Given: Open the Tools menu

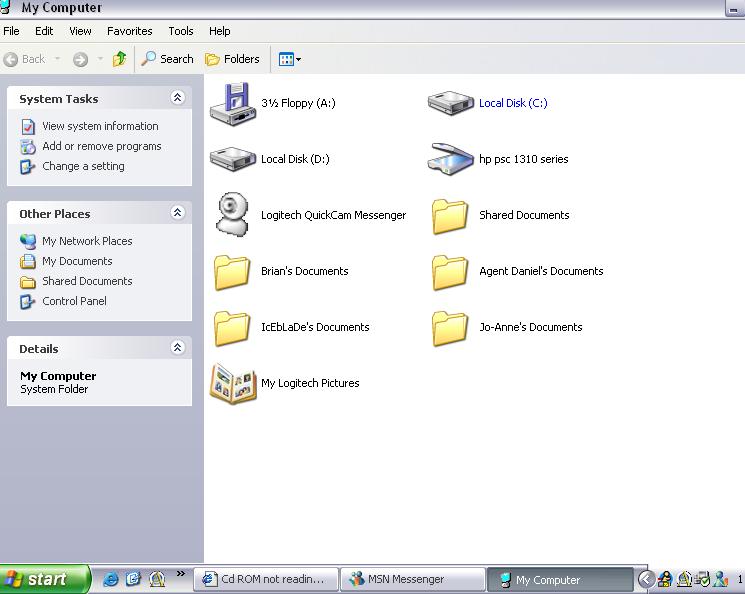Looking at the screenshot, I should click(x=181, y=31).
